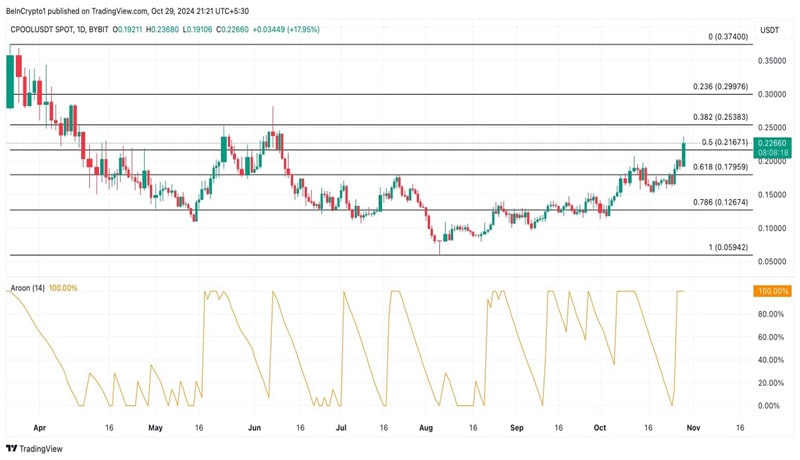Click the 0.05000 price axis label
This screenshot has height=460, width=800.
771,262
